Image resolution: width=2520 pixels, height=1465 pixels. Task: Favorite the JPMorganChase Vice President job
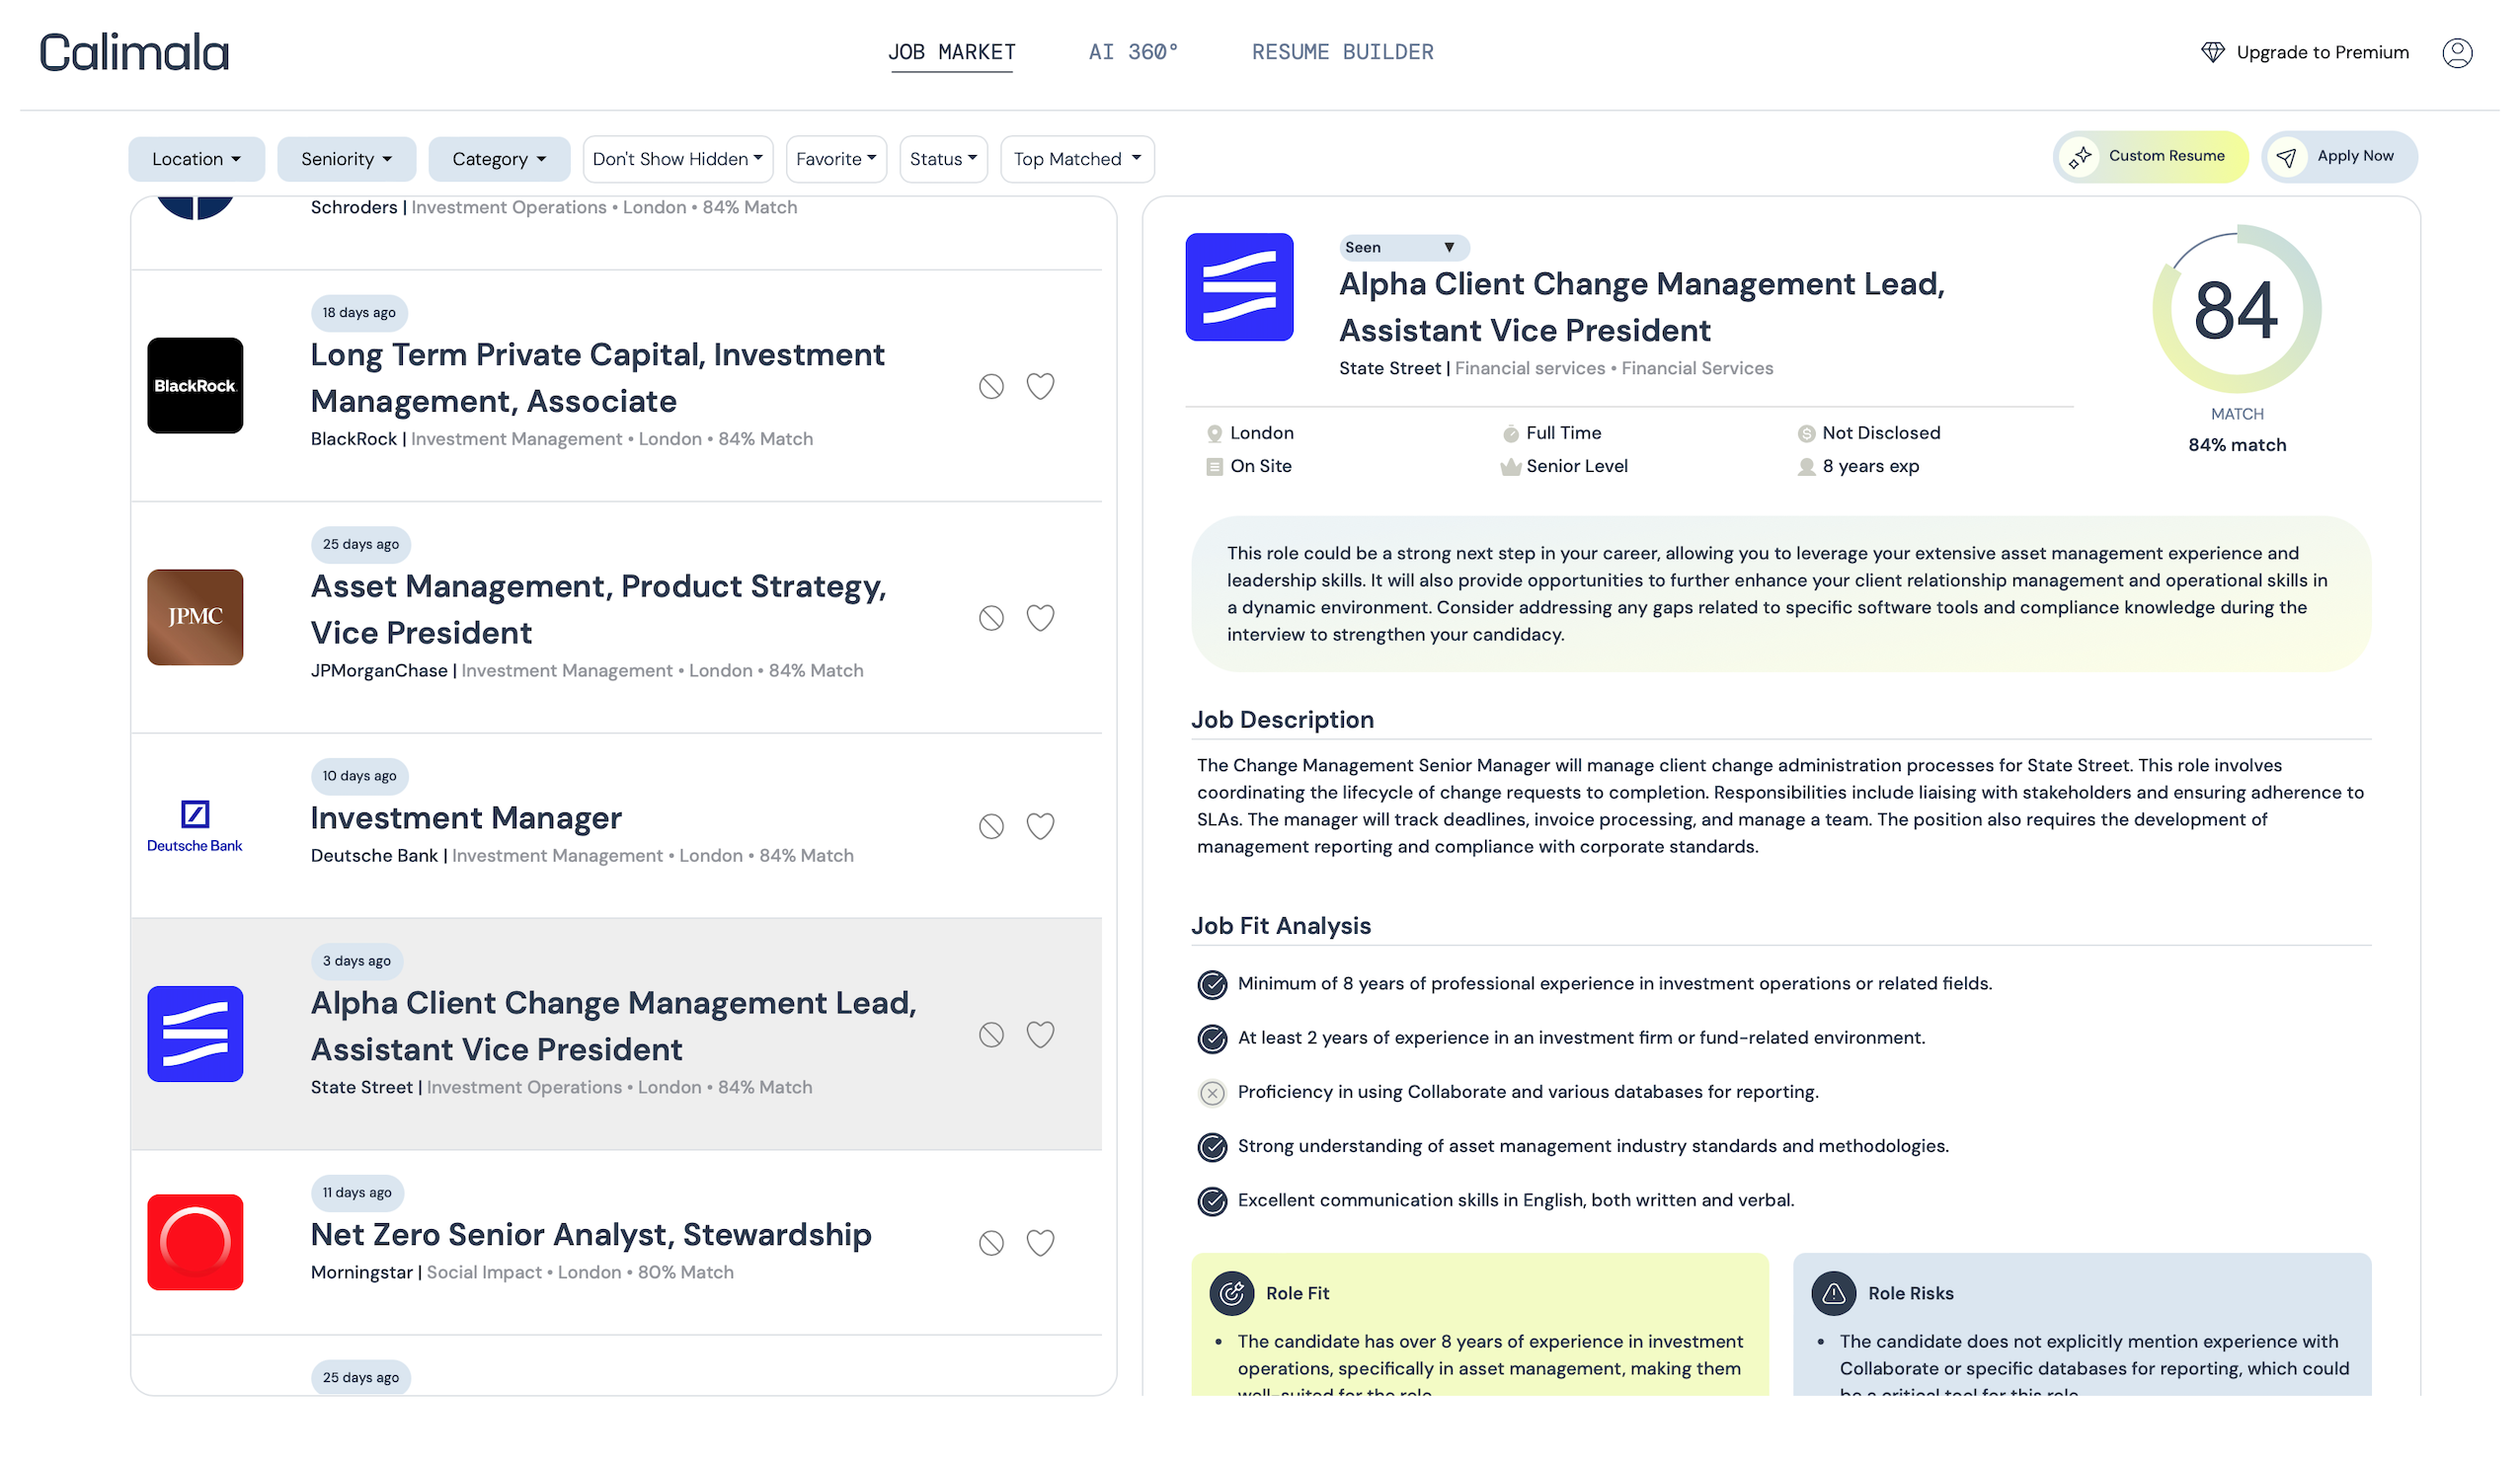(1040, 618)
